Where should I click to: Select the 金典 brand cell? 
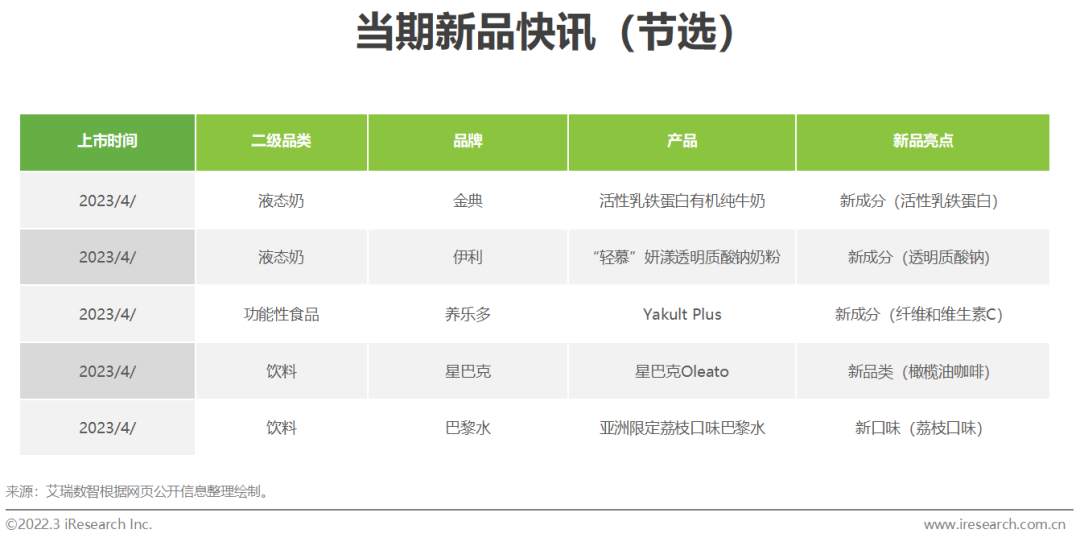(x=468, y=200)
